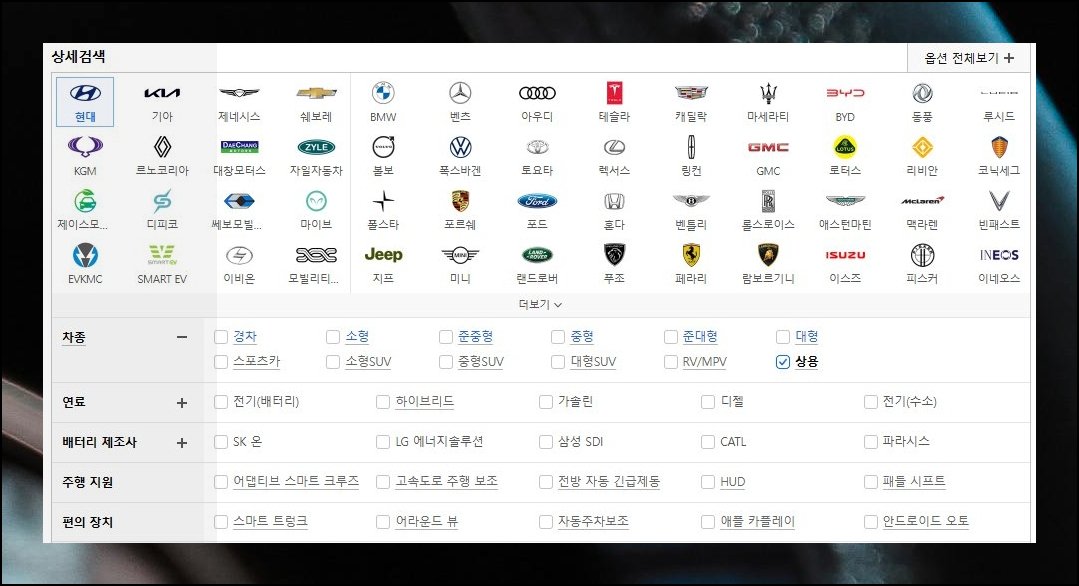
Task: Choose the MINI (미니) winged logo
Action: pos(460,255)
